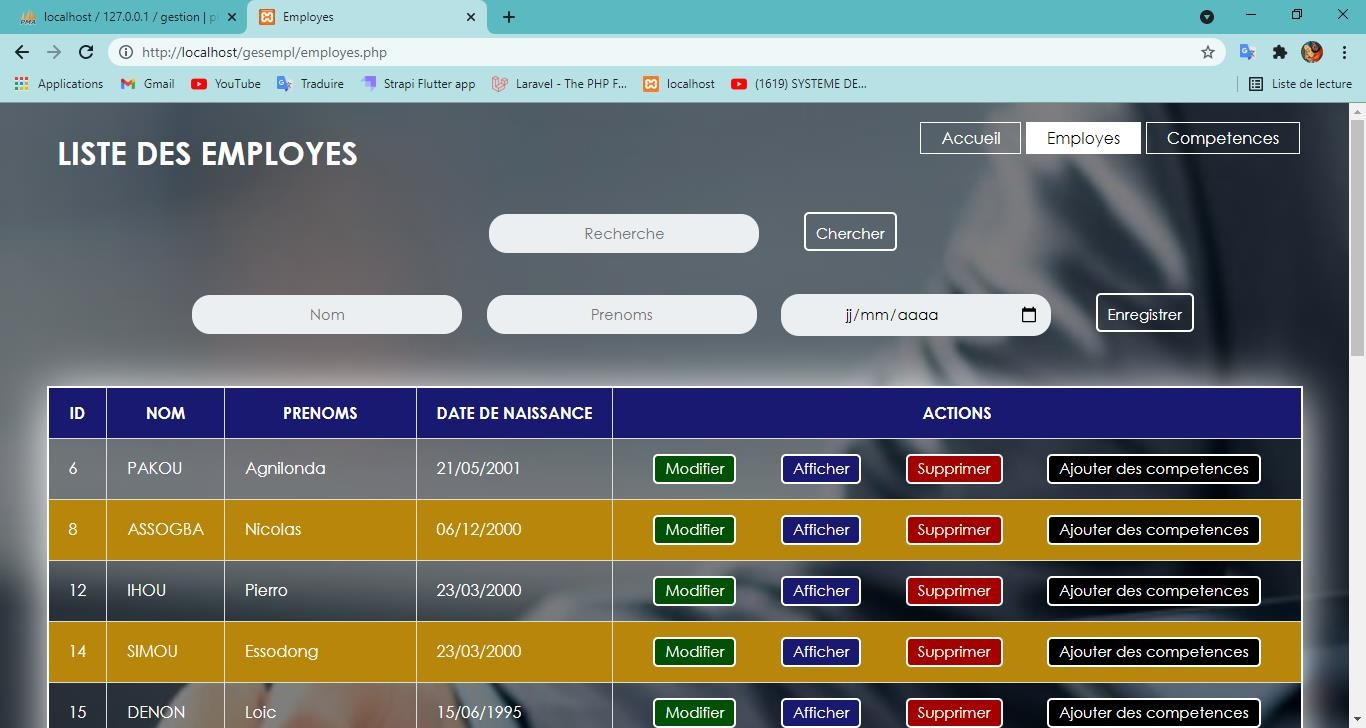Open the Liste de lecture panel
Screen dimensions: 1366x728
click(x=1300, y=84)
